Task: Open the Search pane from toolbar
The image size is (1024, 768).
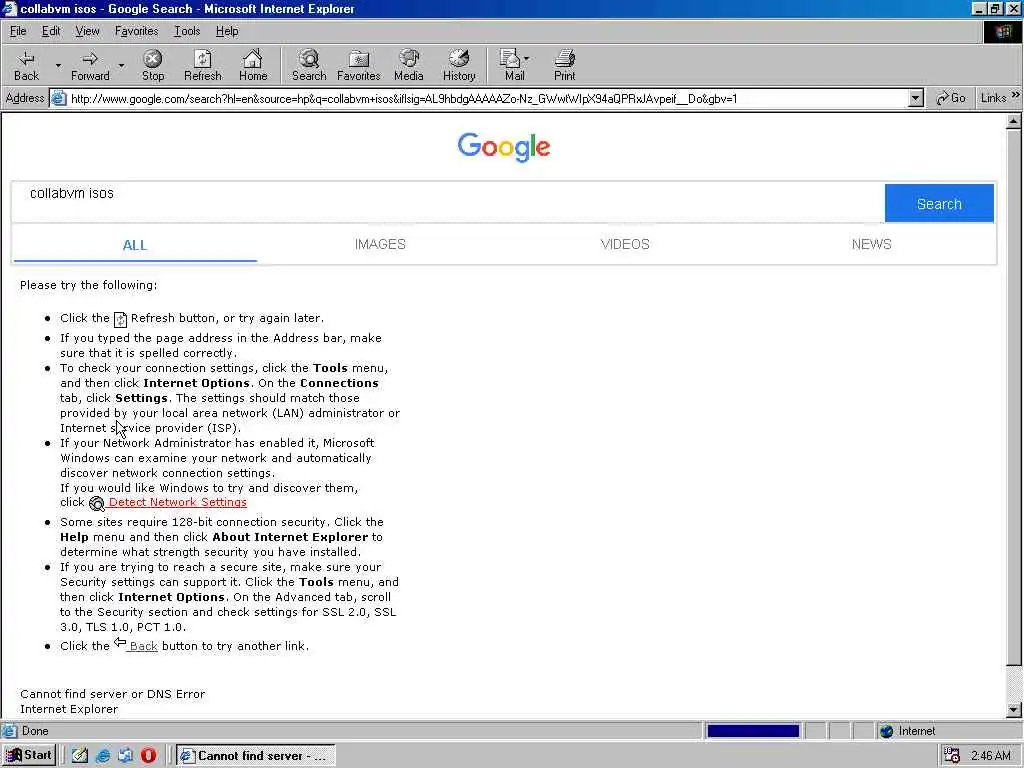Action: click(309, 65)
